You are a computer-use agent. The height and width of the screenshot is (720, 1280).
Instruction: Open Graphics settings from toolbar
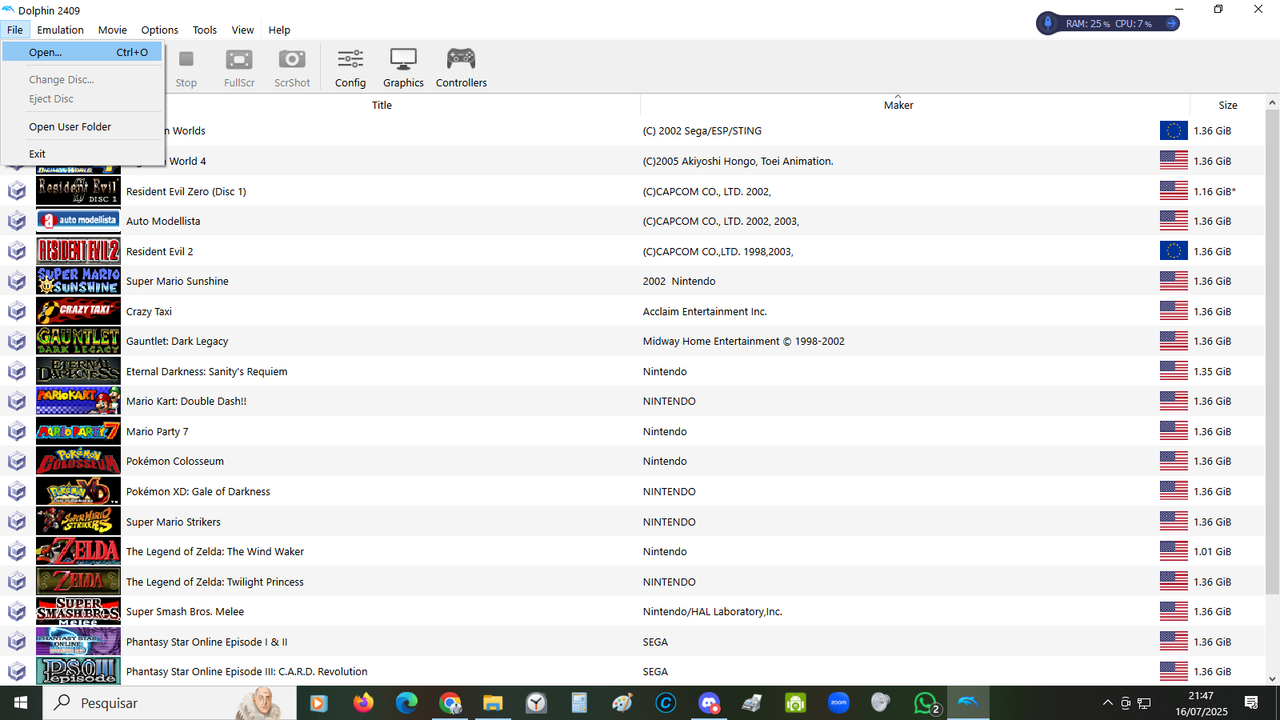(403, 68)
